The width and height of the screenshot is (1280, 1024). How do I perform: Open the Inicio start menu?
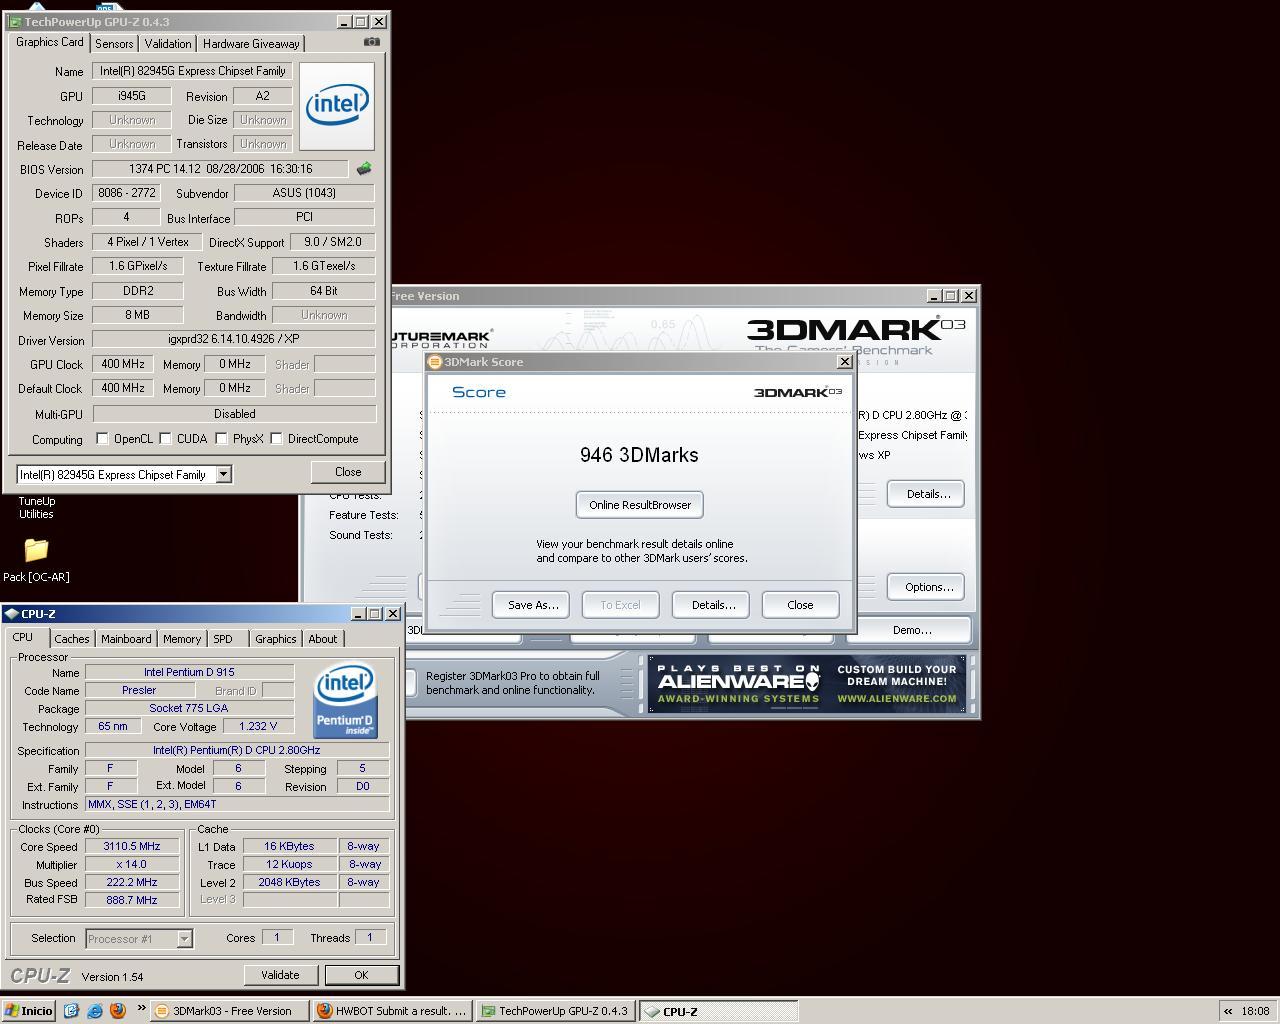(29, 1011)
